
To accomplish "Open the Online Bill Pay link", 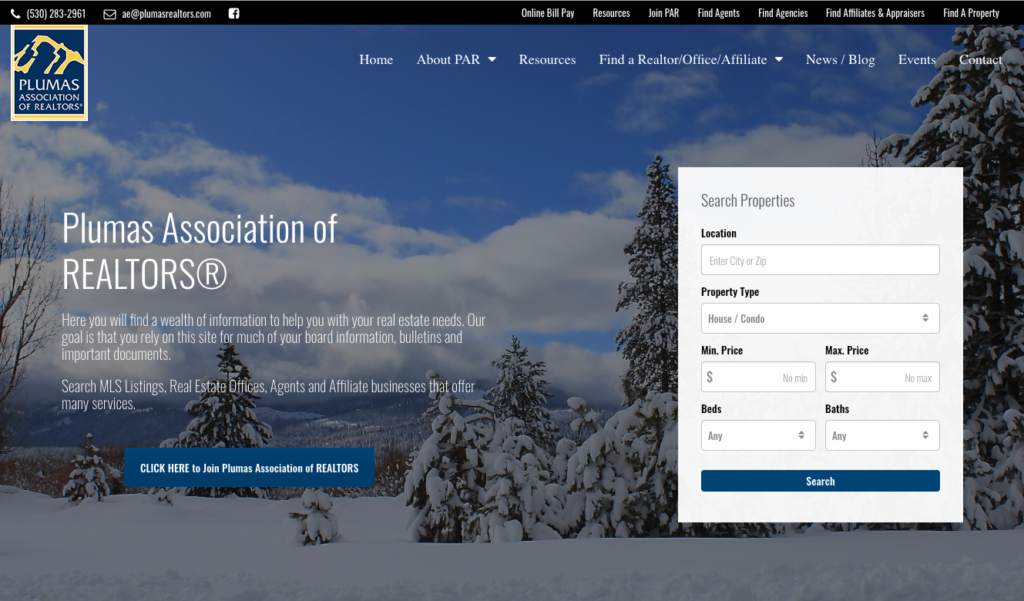I will coord(547,14).
